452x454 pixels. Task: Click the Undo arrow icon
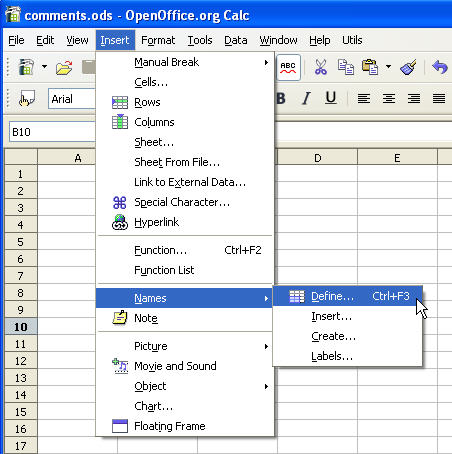[440, 67]
